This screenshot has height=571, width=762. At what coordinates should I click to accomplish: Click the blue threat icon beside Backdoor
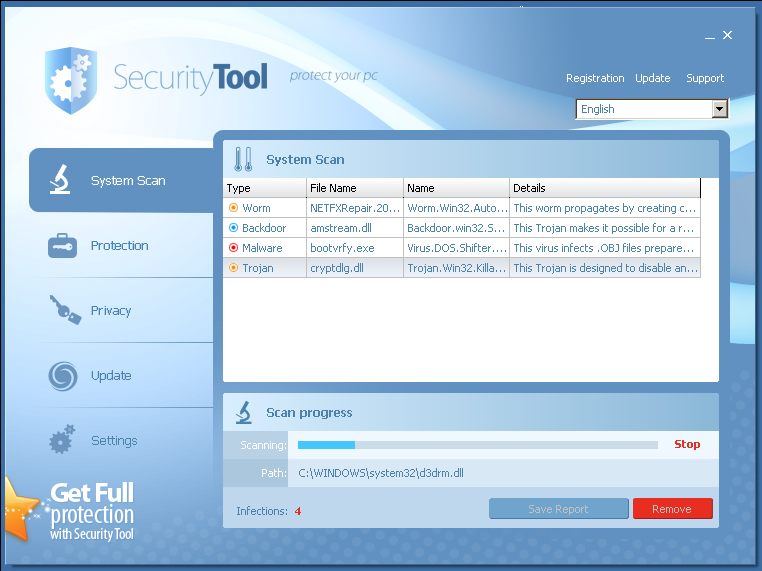[233, 227]
